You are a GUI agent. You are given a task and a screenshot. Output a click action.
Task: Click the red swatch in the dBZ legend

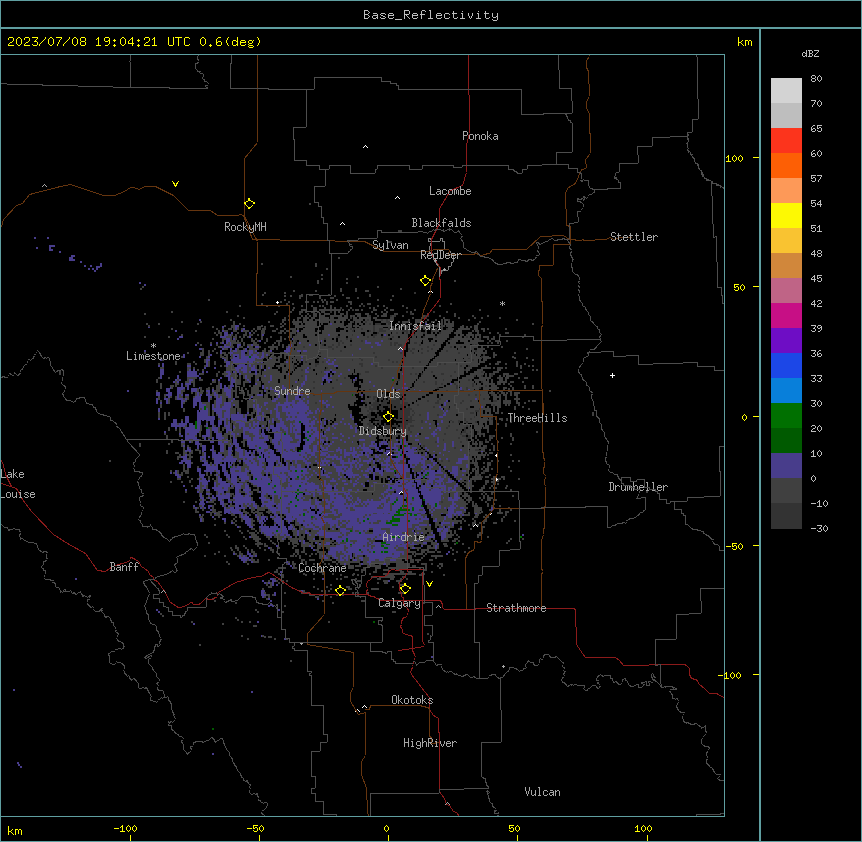point(786,140)
